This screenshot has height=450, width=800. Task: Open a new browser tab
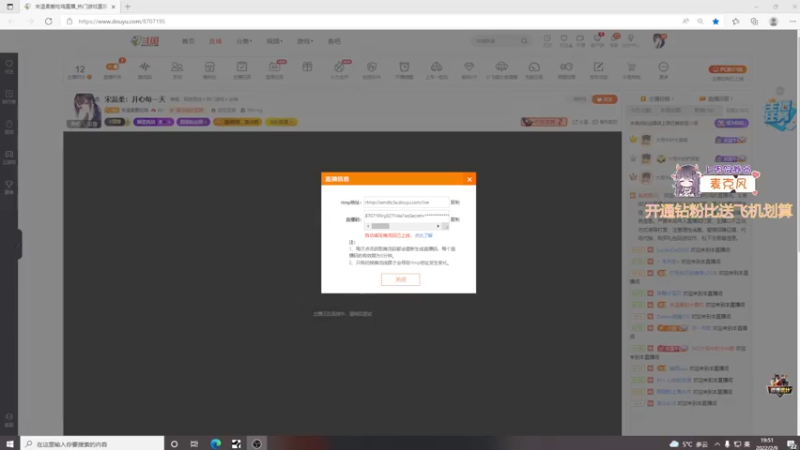(128, 7)
